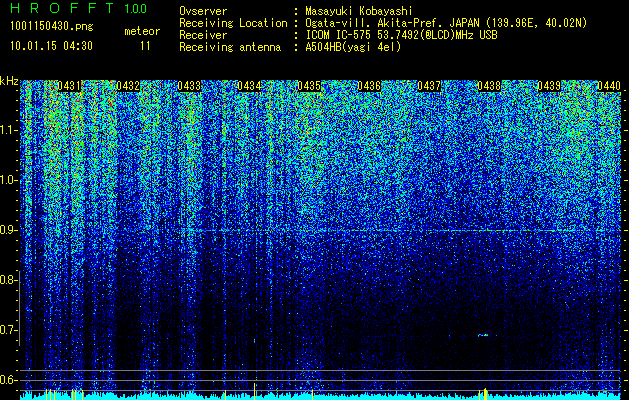Screen dimensions: 629x400
Task: Click the 0431 time marker
Action: click(x=69, y=86)
